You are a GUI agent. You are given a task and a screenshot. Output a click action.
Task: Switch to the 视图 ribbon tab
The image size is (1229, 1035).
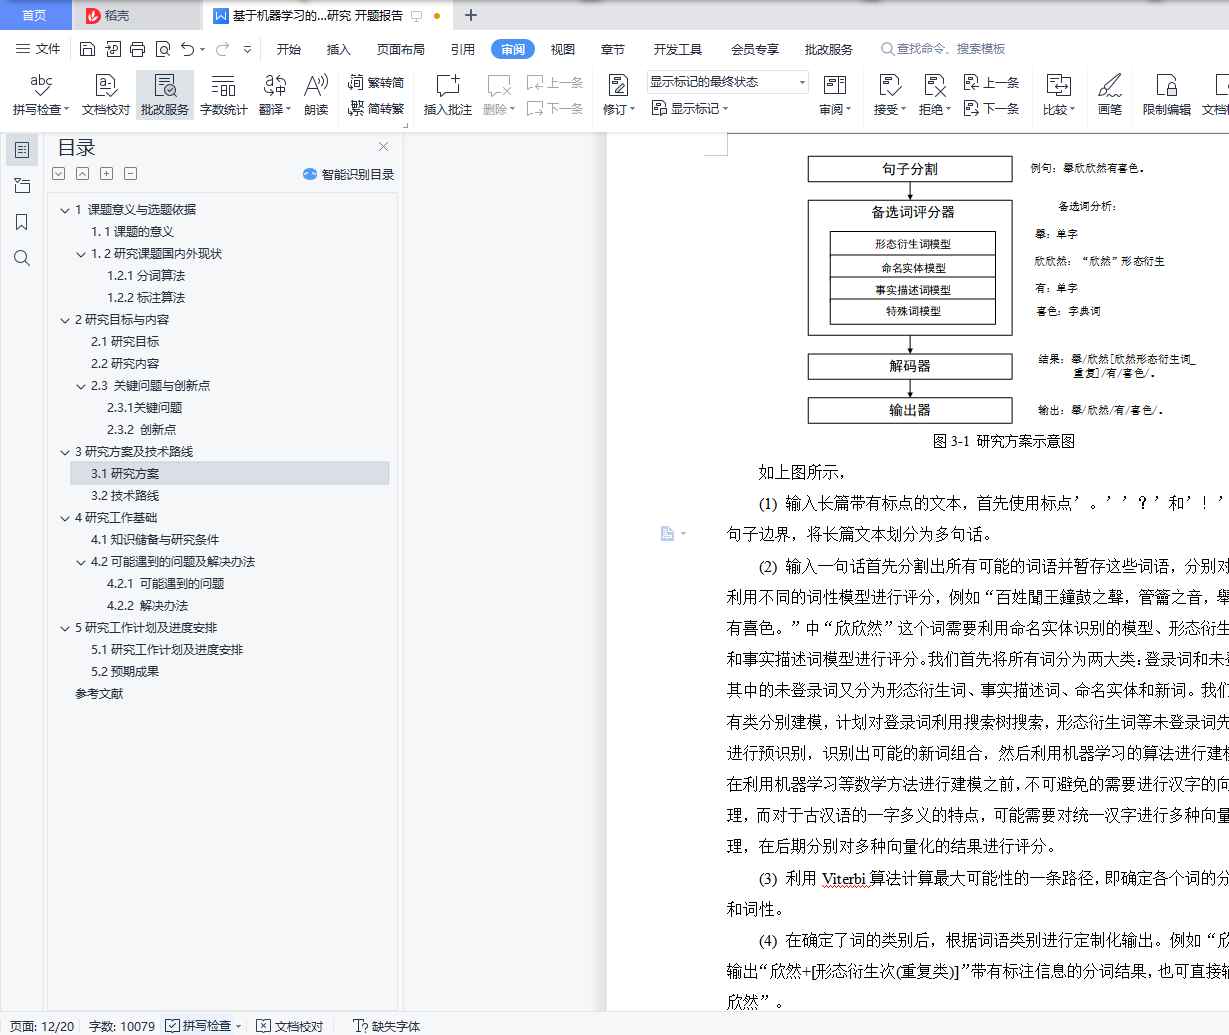tap(563, 49)
